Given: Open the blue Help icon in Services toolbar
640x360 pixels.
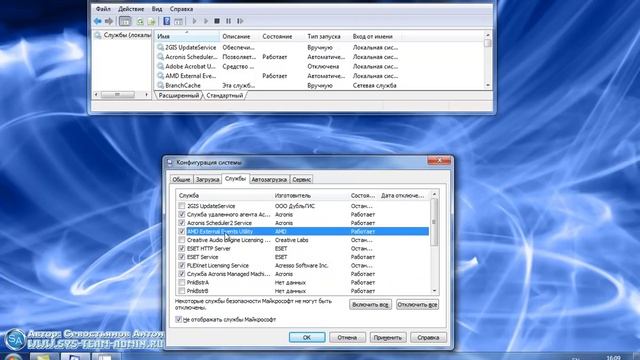Looking at the screenshot, I should [x=167, y=21].
